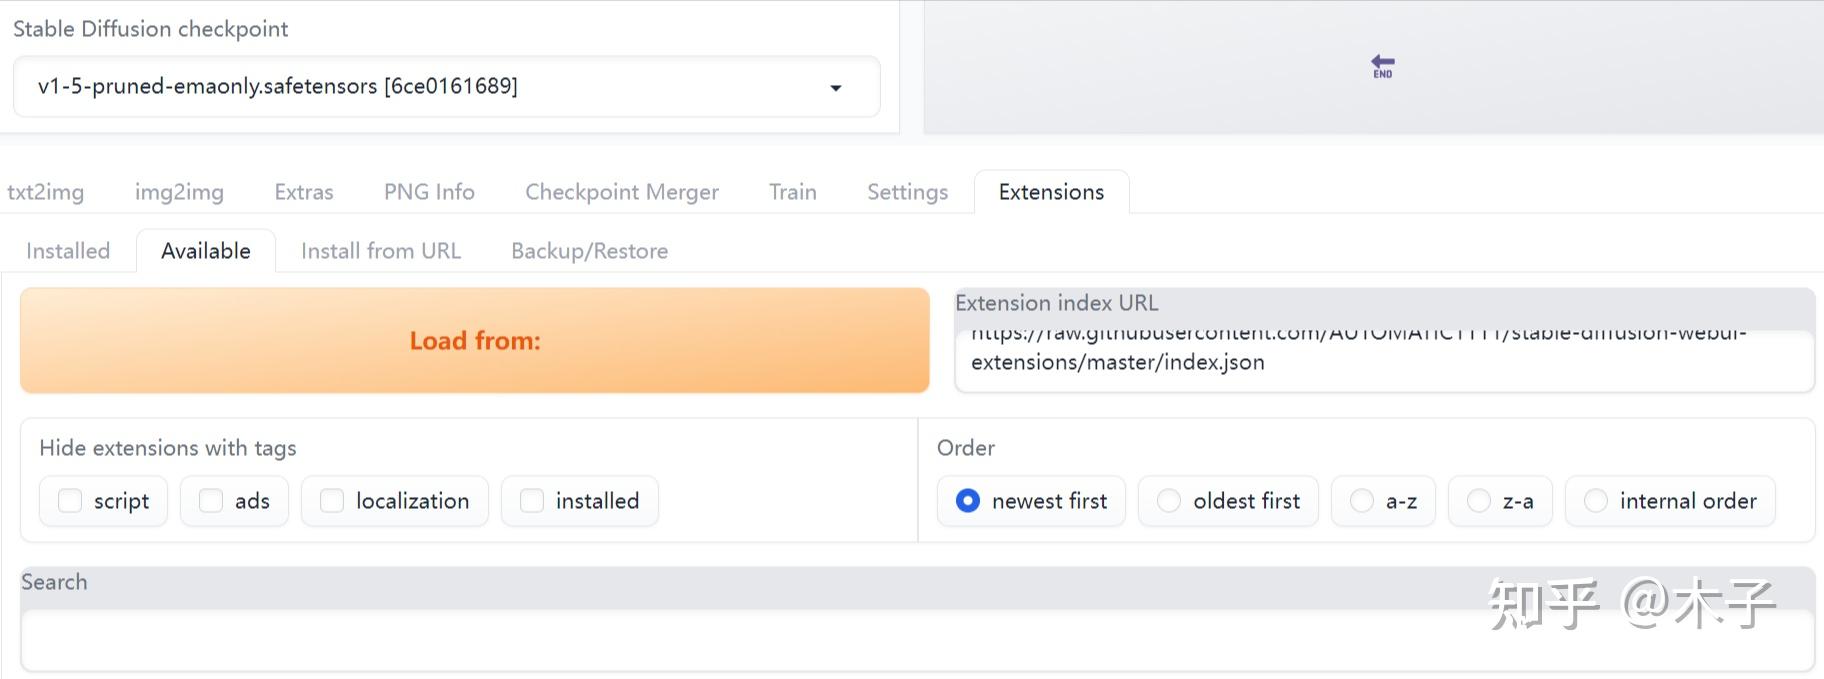Select the newest first order
The width and height of the screenshot is (1824, 679).
click(x=968, y=501)
